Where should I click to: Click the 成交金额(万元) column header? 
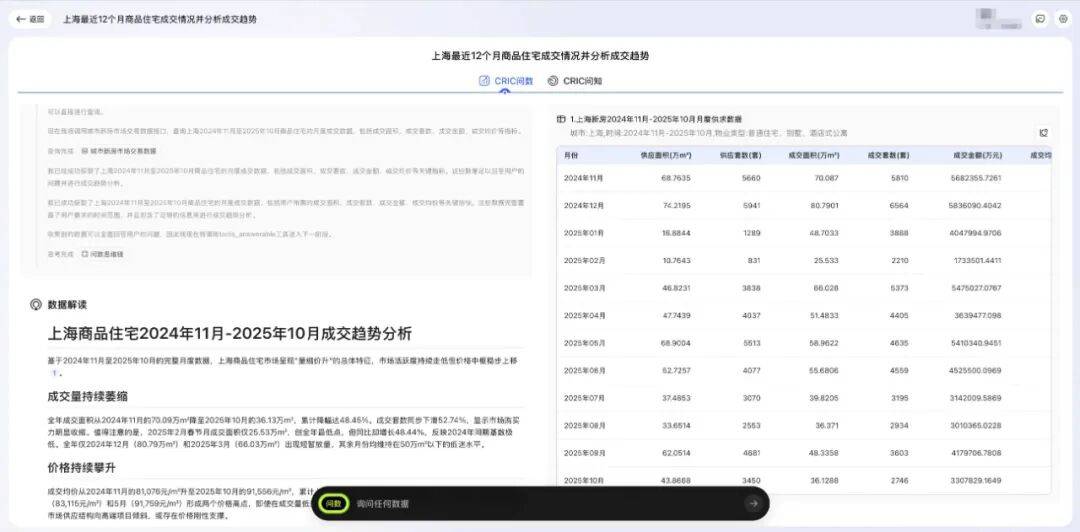[977, 156]
